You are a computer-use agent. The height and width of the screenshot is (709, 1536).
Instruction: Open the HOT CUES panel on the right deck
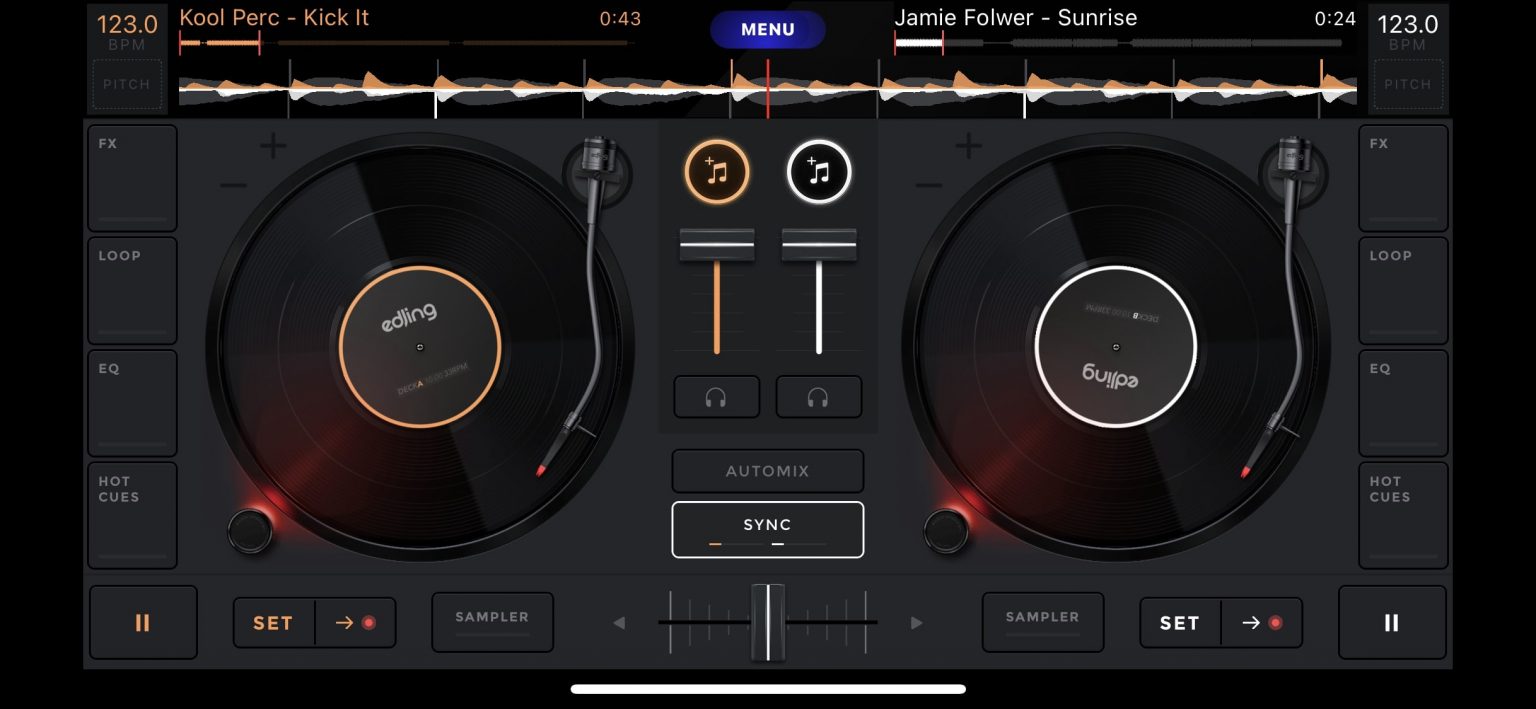tap(1403, 515)
